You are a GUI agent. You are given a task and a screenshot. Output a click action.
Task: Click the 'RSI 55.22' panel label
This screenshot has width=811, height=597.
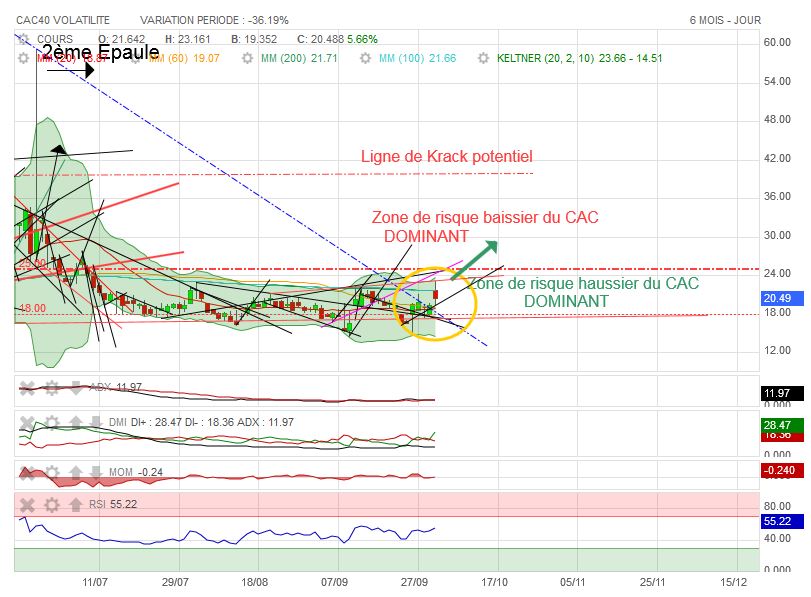coord(113,504)
